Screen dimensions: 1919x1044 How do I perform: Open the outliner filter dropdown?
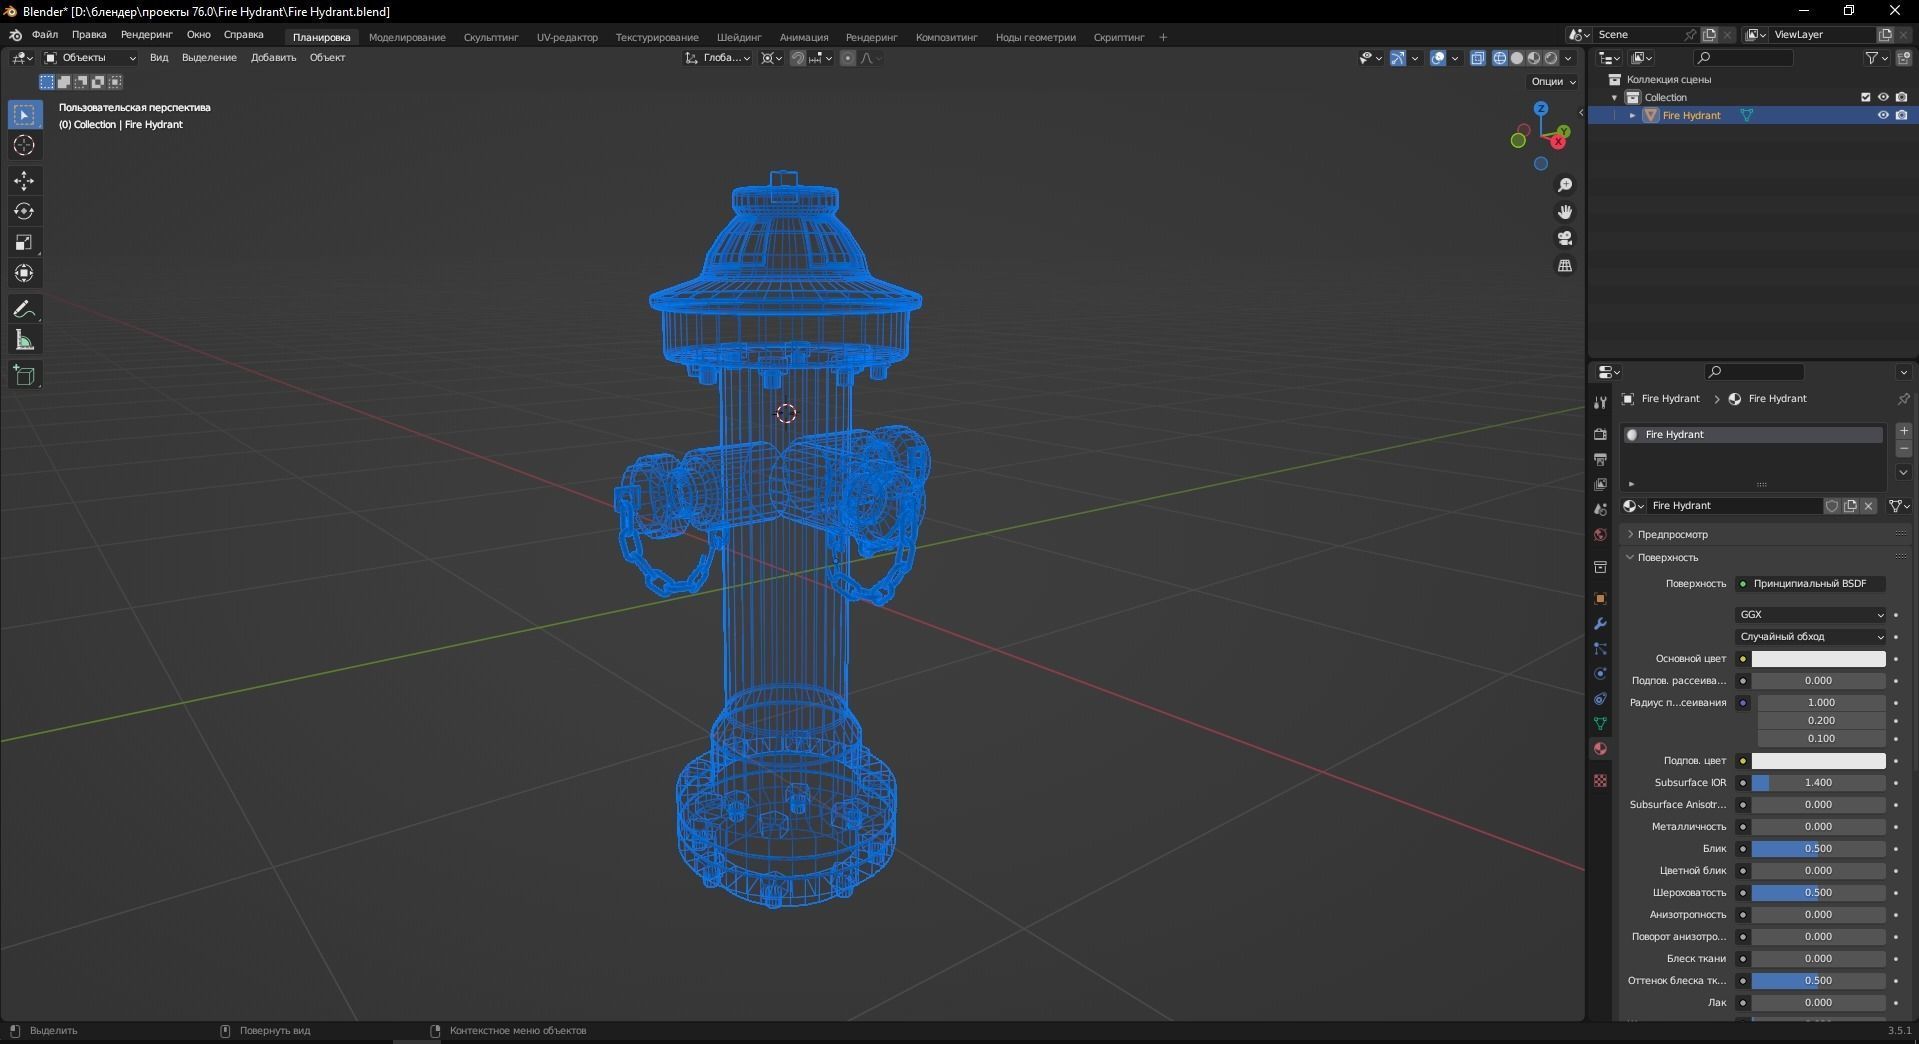[x=1876, y=58]
